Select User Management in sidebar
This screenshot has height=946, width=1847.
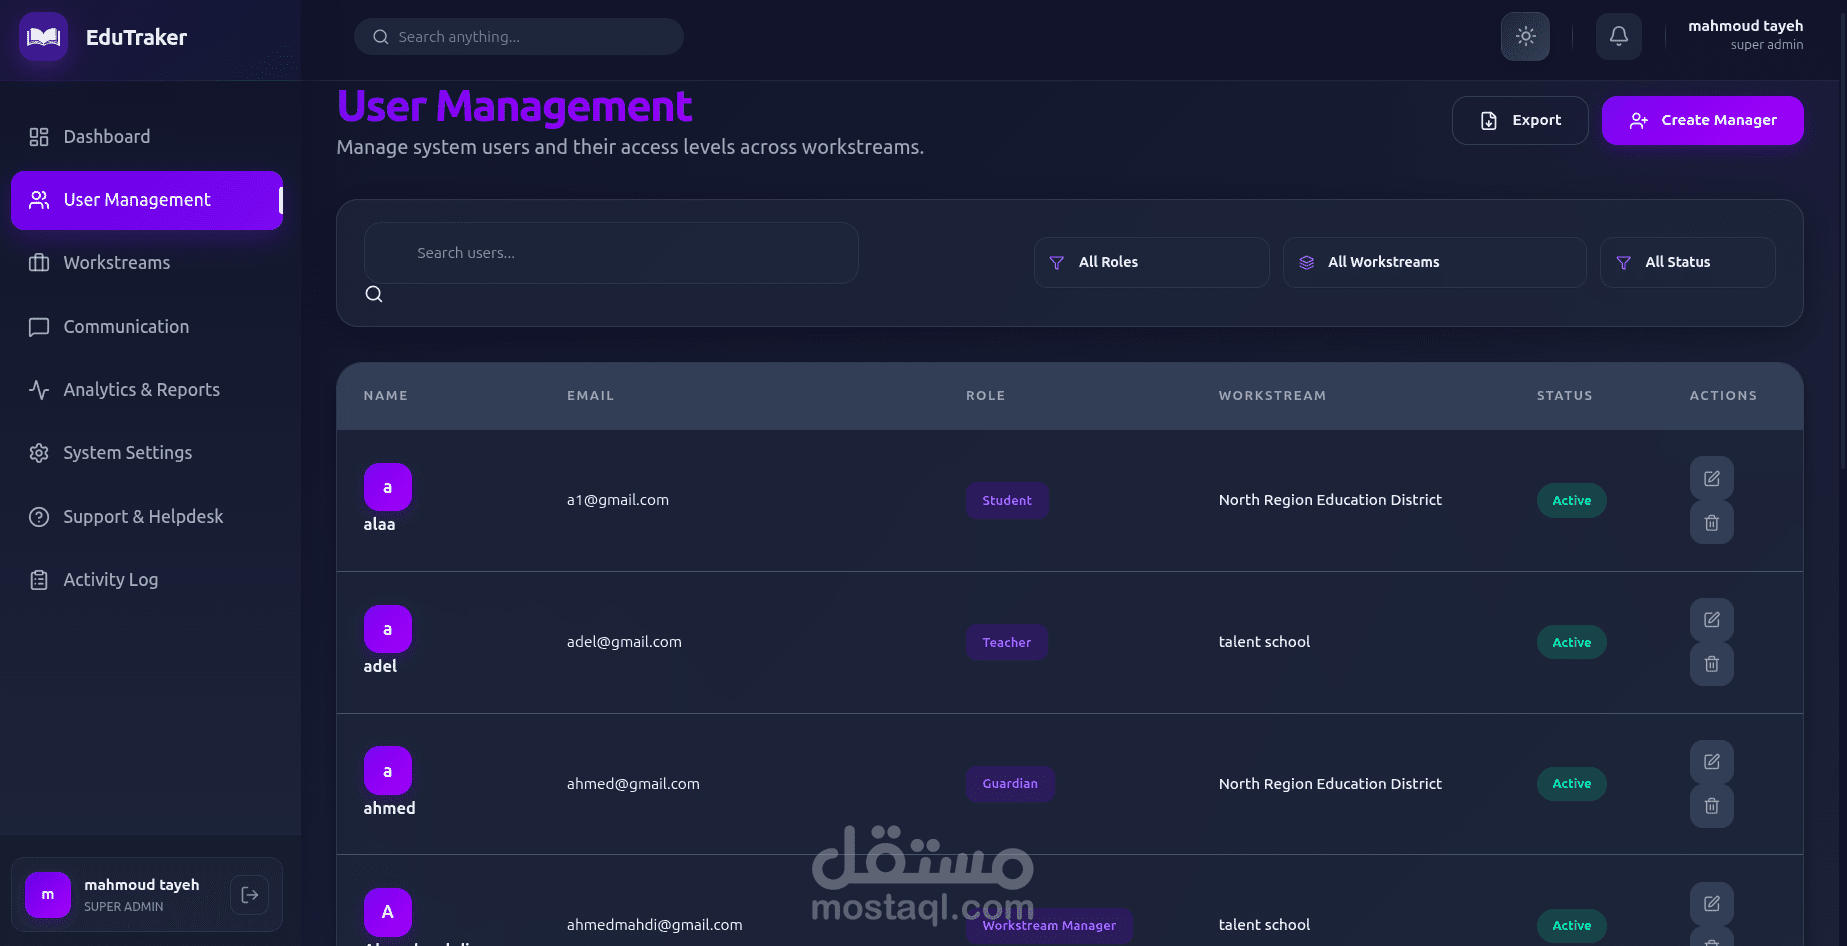(147, 200)
